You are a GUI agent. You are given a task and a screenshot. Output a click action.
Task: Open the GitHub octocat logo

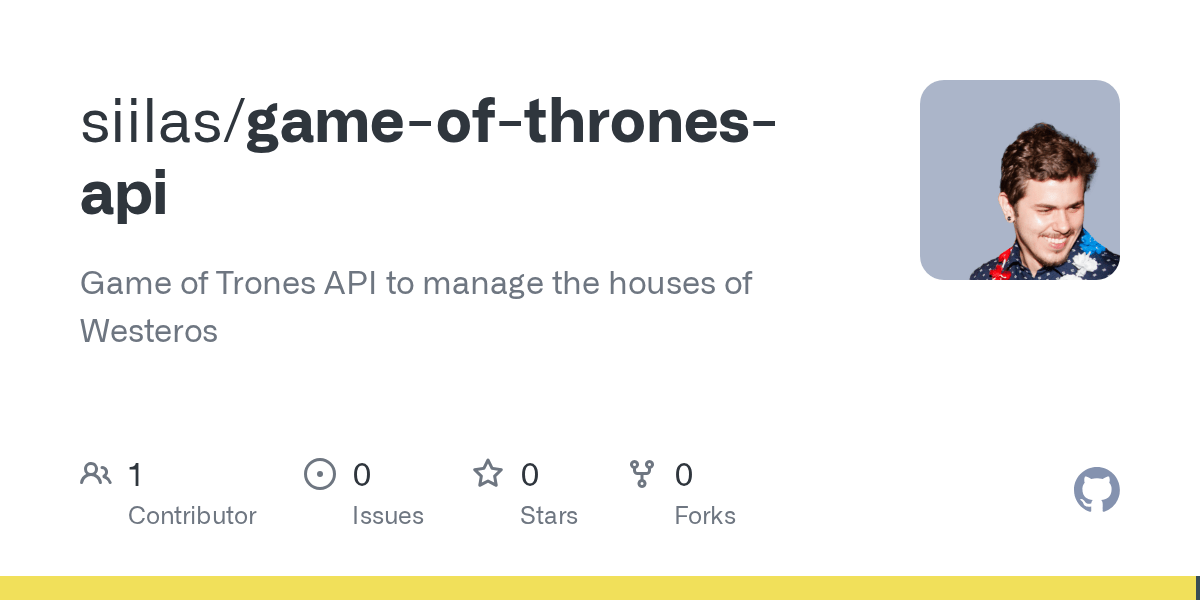[x=1097, y=490]
